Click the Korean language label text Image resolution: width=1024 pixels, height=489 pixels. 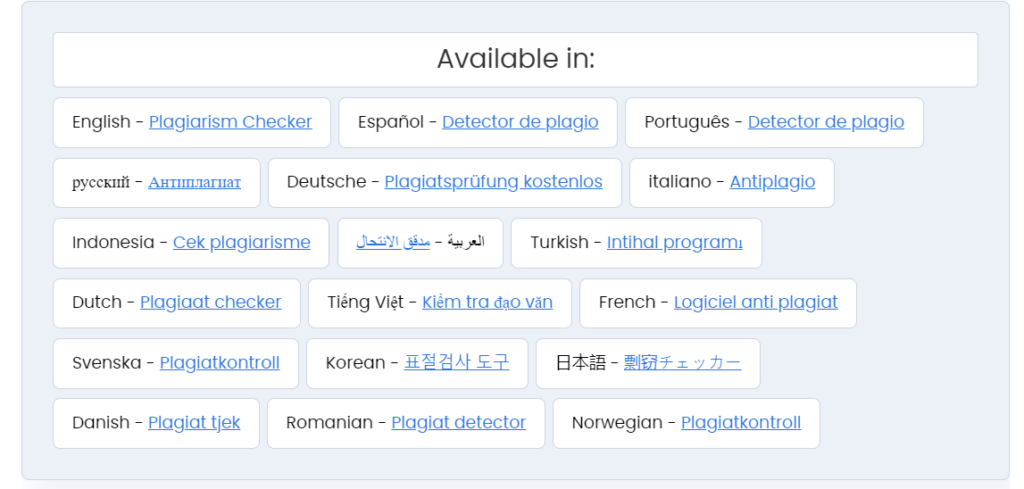(x=355, y=362)
